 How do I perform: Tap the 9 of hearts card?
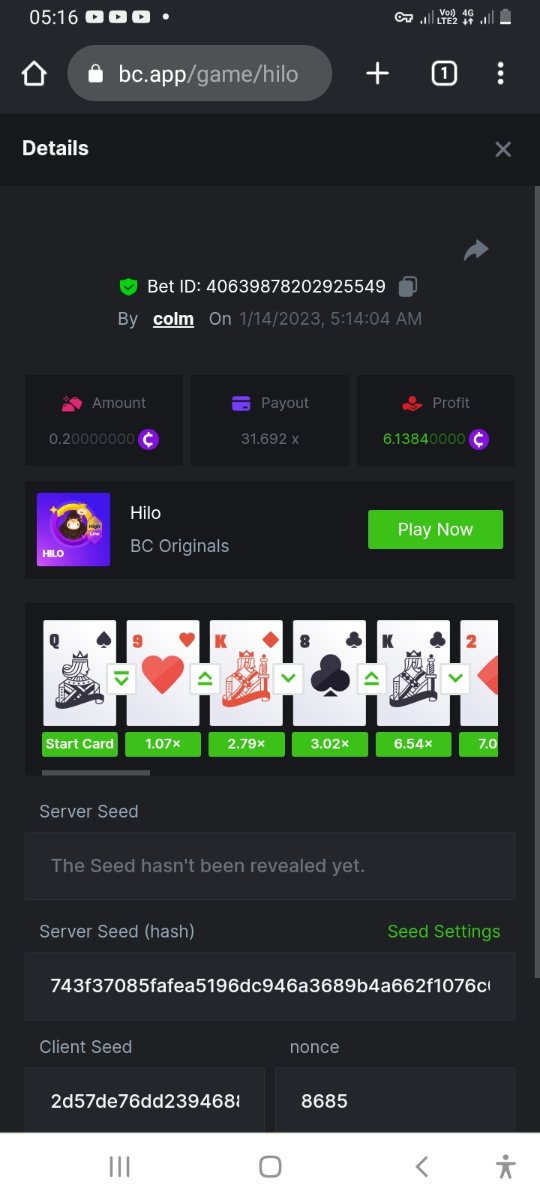coord(163,673)
